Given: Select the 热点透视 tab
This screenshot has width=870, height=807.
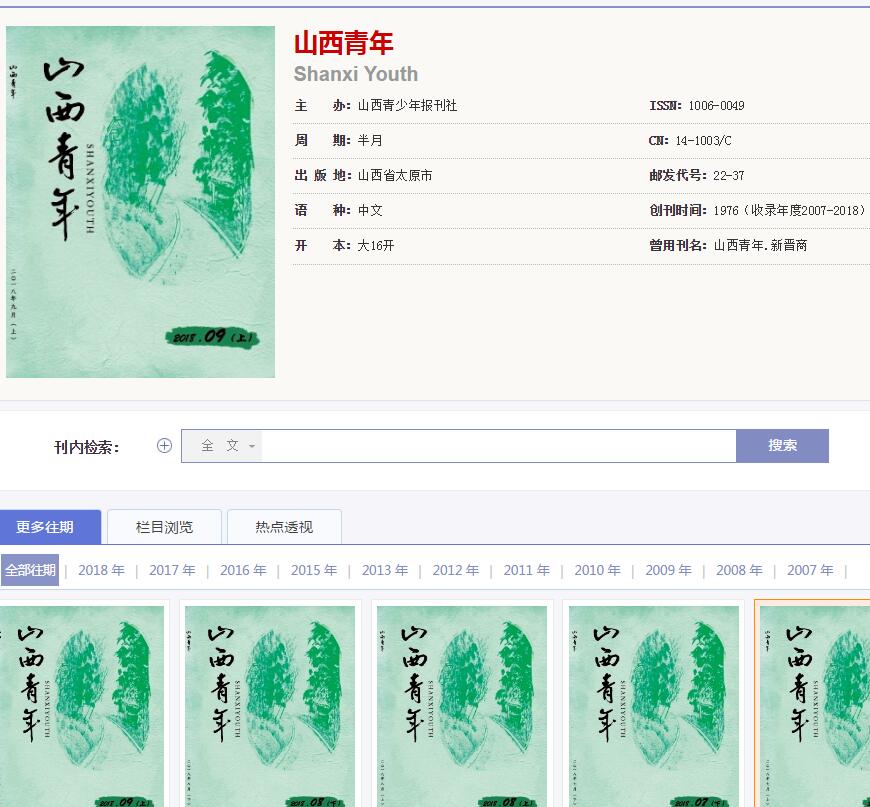Looking at the screenshot, I should tap(284, 527).
